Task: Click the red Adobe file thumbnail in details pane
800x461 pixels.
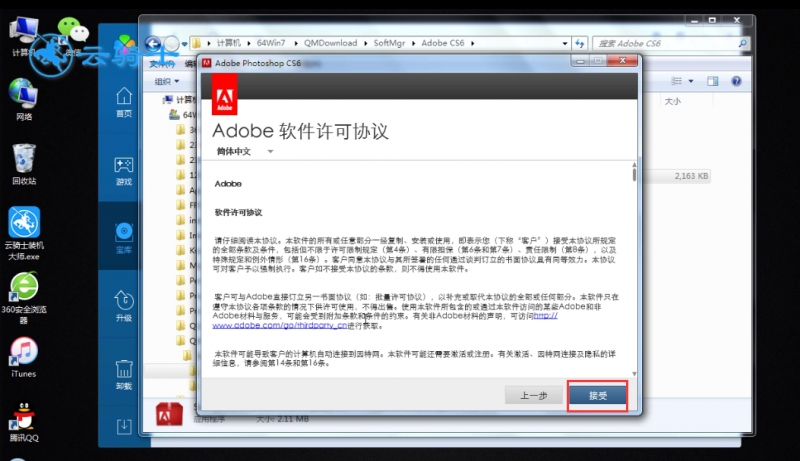Action: click(169, 414)
